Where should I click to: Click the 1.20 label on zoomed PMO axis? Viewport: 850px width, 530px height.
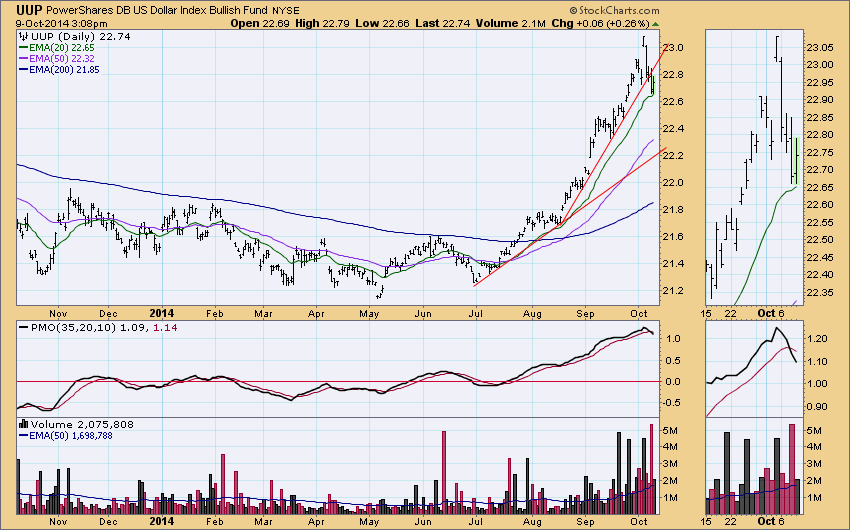(x=817, y=339)
